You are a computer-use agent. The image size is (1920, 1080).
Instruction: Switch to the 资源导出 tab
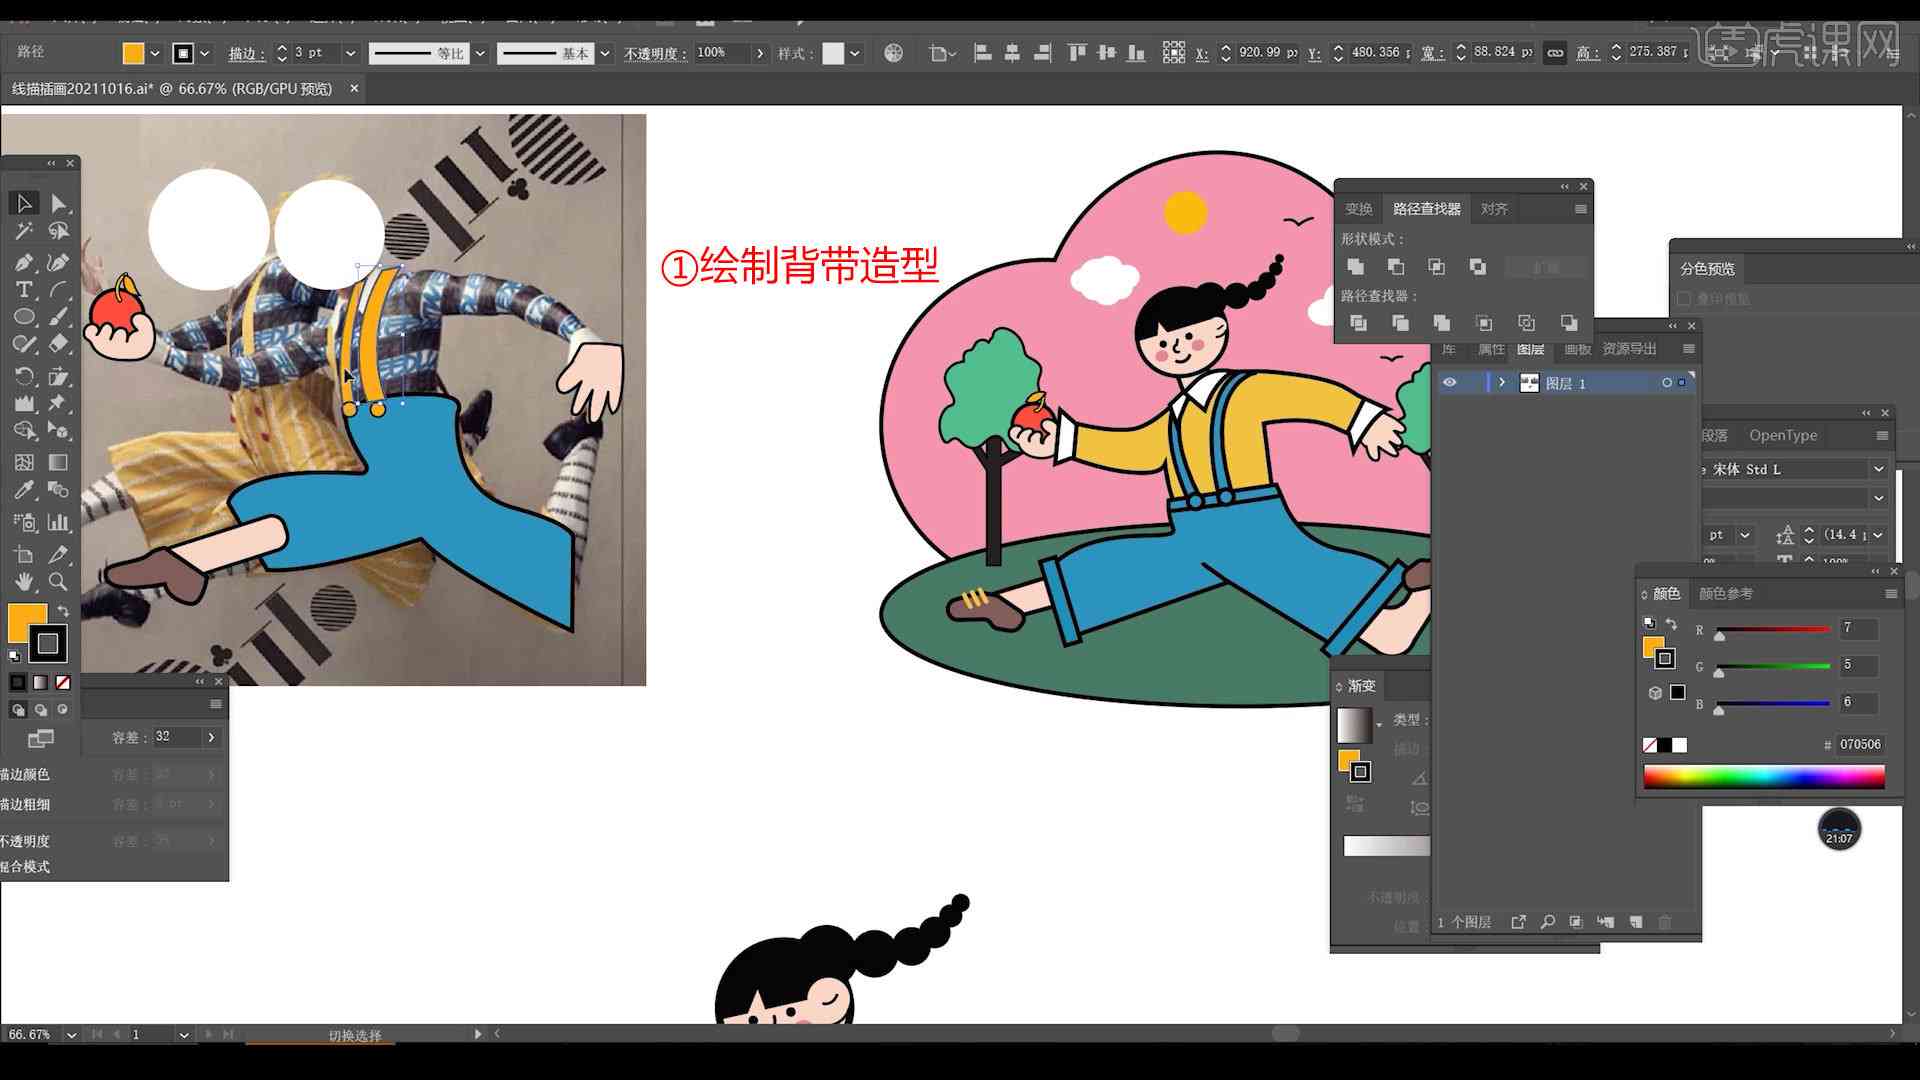point(1629,349)
